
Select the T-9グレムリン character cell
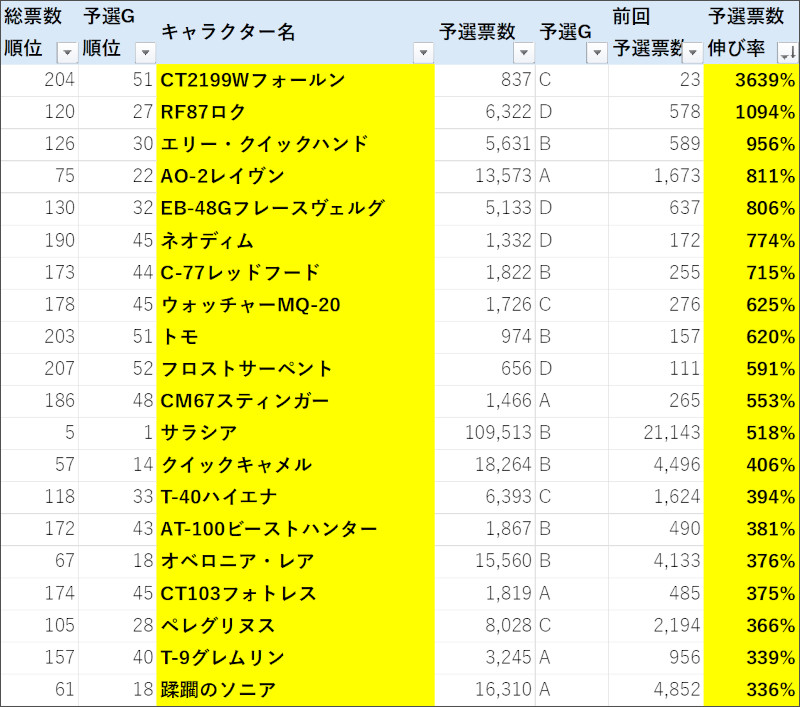295,657
